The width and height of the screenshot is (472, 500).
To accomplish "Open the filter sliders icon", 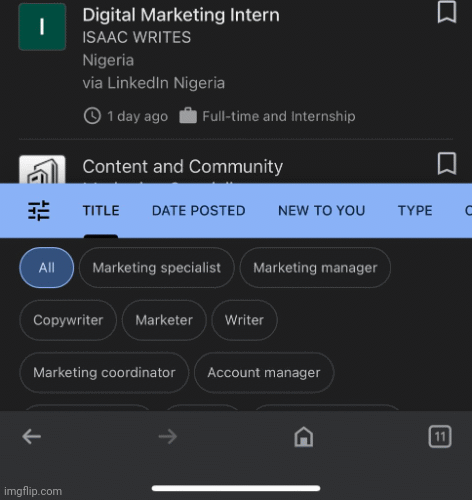I will coord(39,210).
